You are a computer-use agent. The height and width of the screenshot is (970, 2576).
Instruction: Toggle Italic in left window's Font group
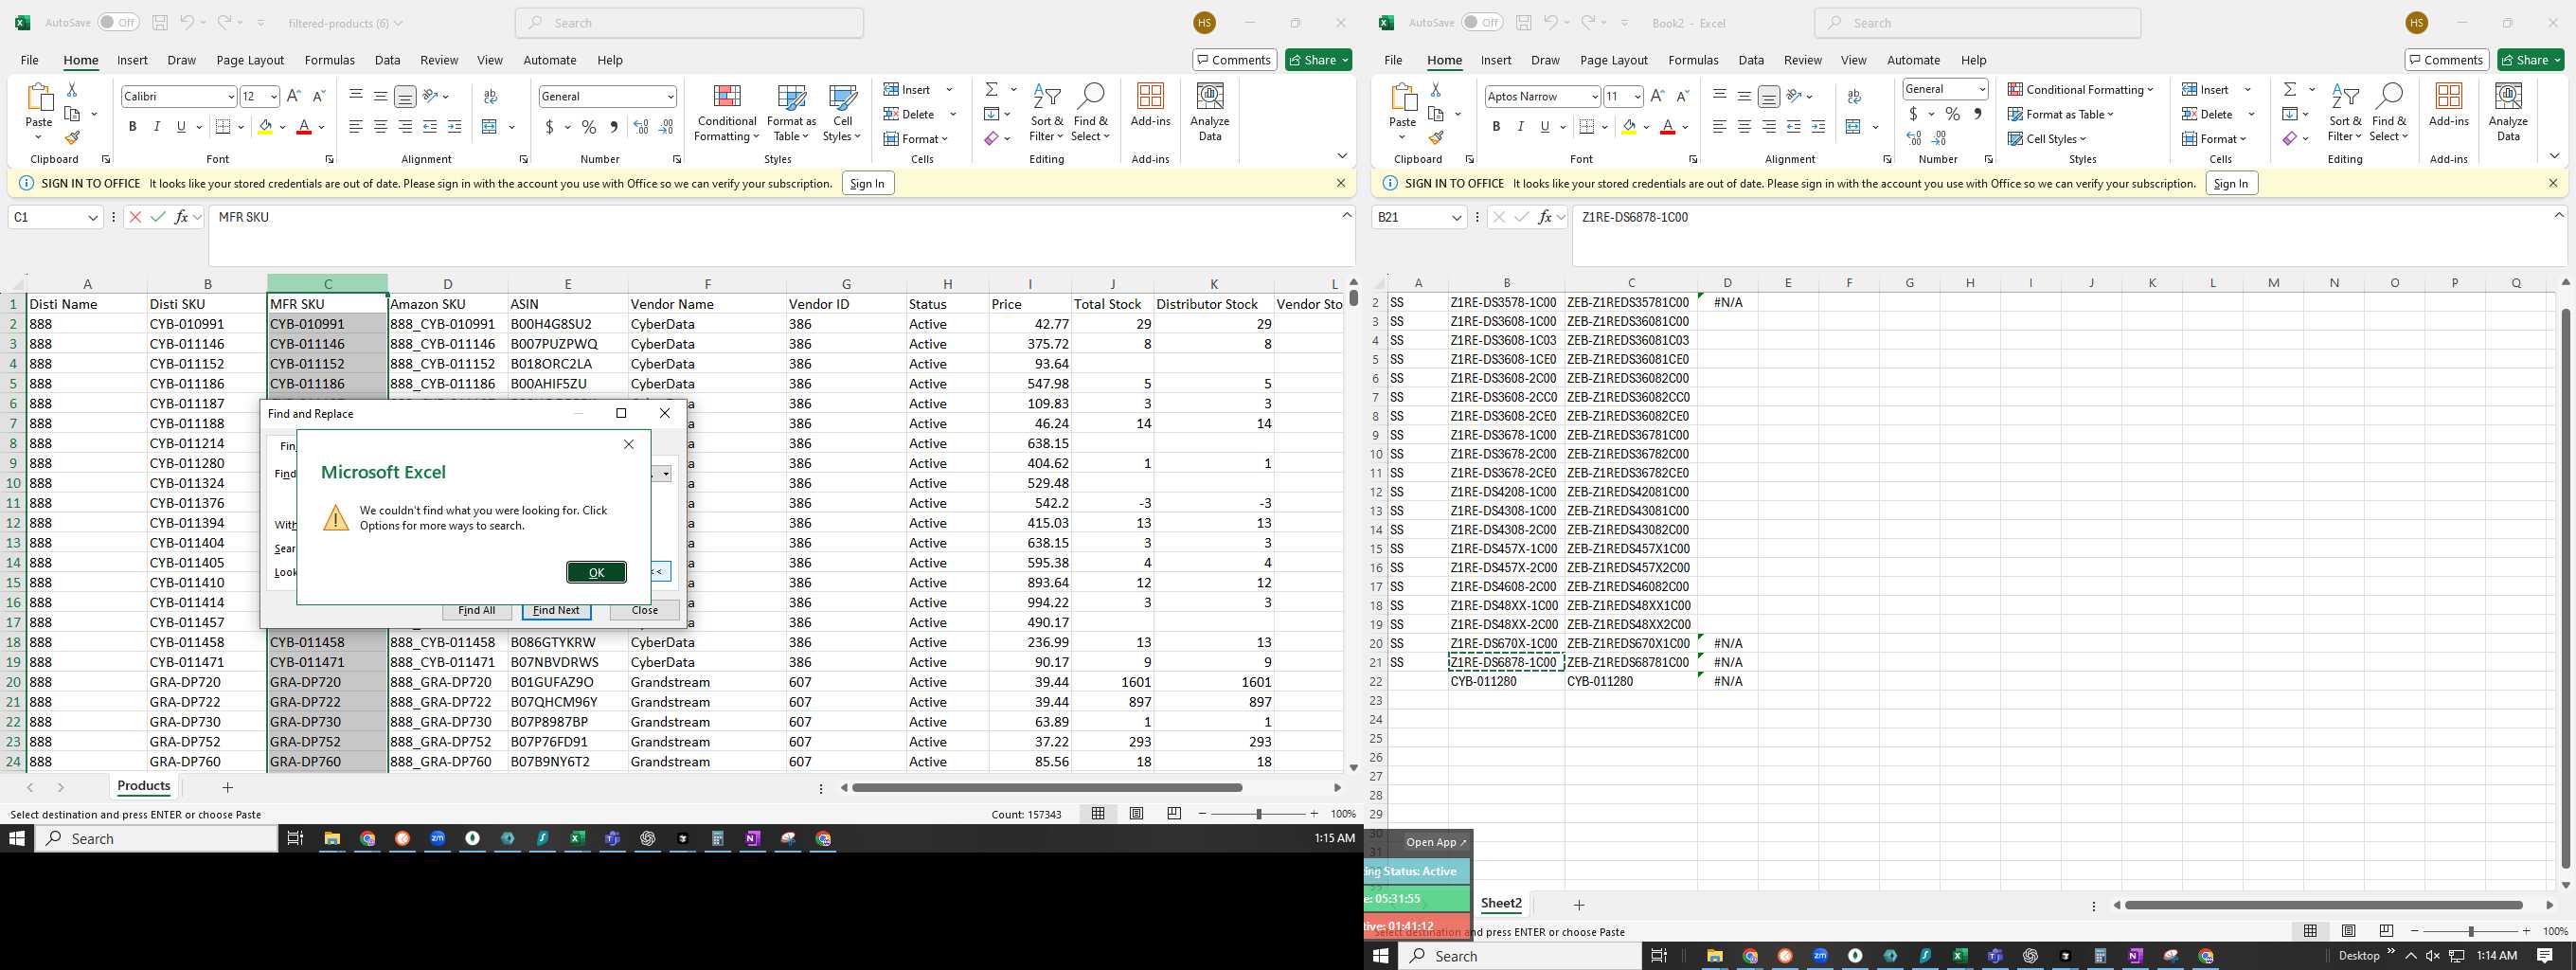click(156, 127)
